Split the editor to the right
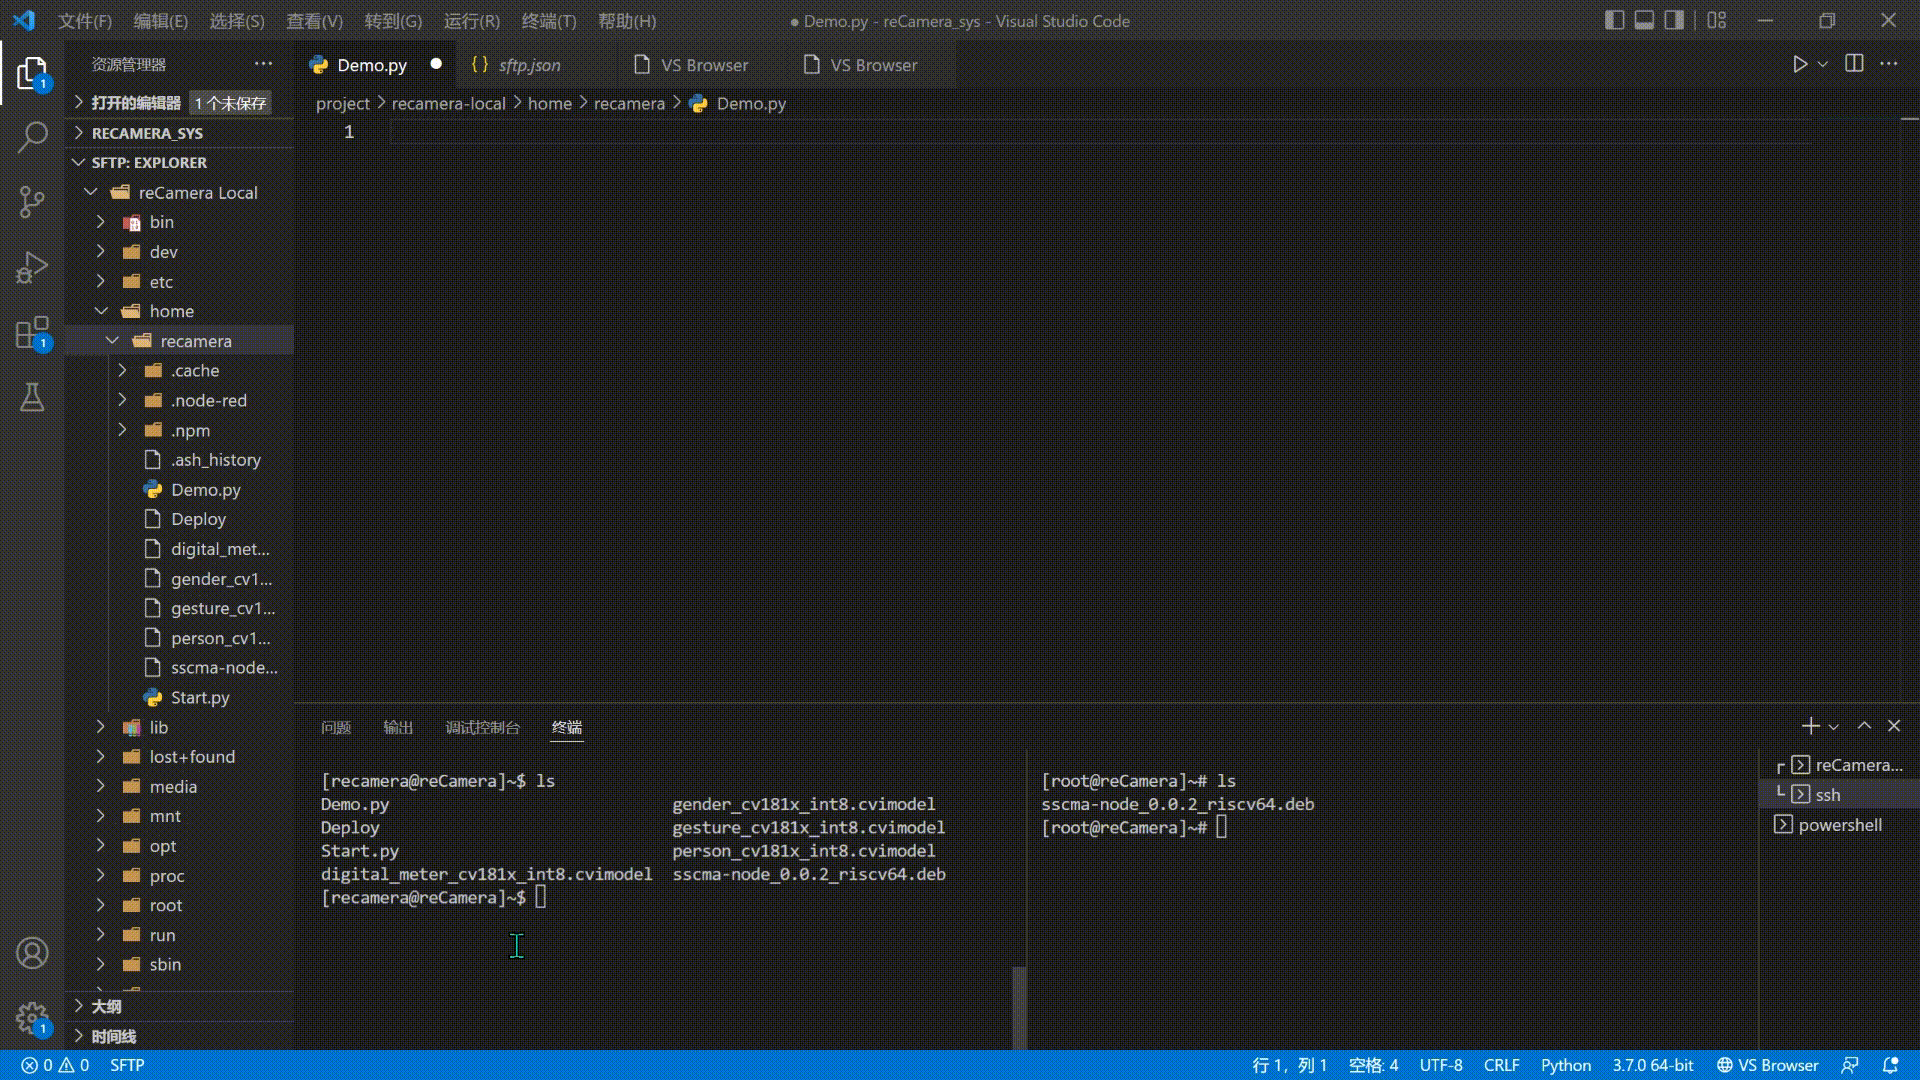1920x1080 pixels. click(x=1854, y=64)
